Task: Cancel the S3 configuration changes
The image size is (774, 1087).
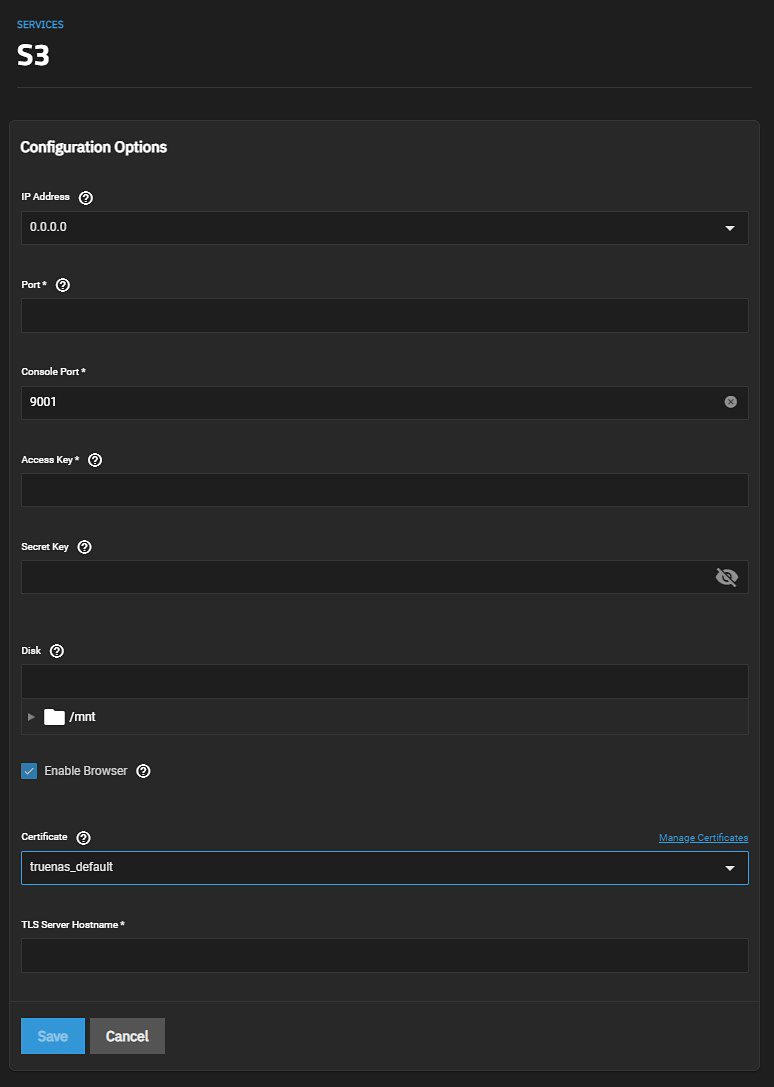Action: pyautogui.click(x=127, y=1036)
